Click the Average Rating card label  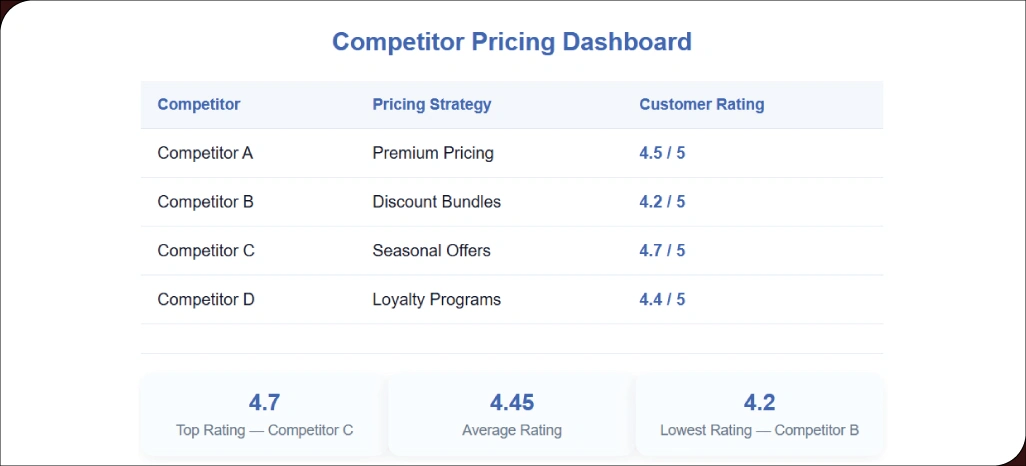512,431
